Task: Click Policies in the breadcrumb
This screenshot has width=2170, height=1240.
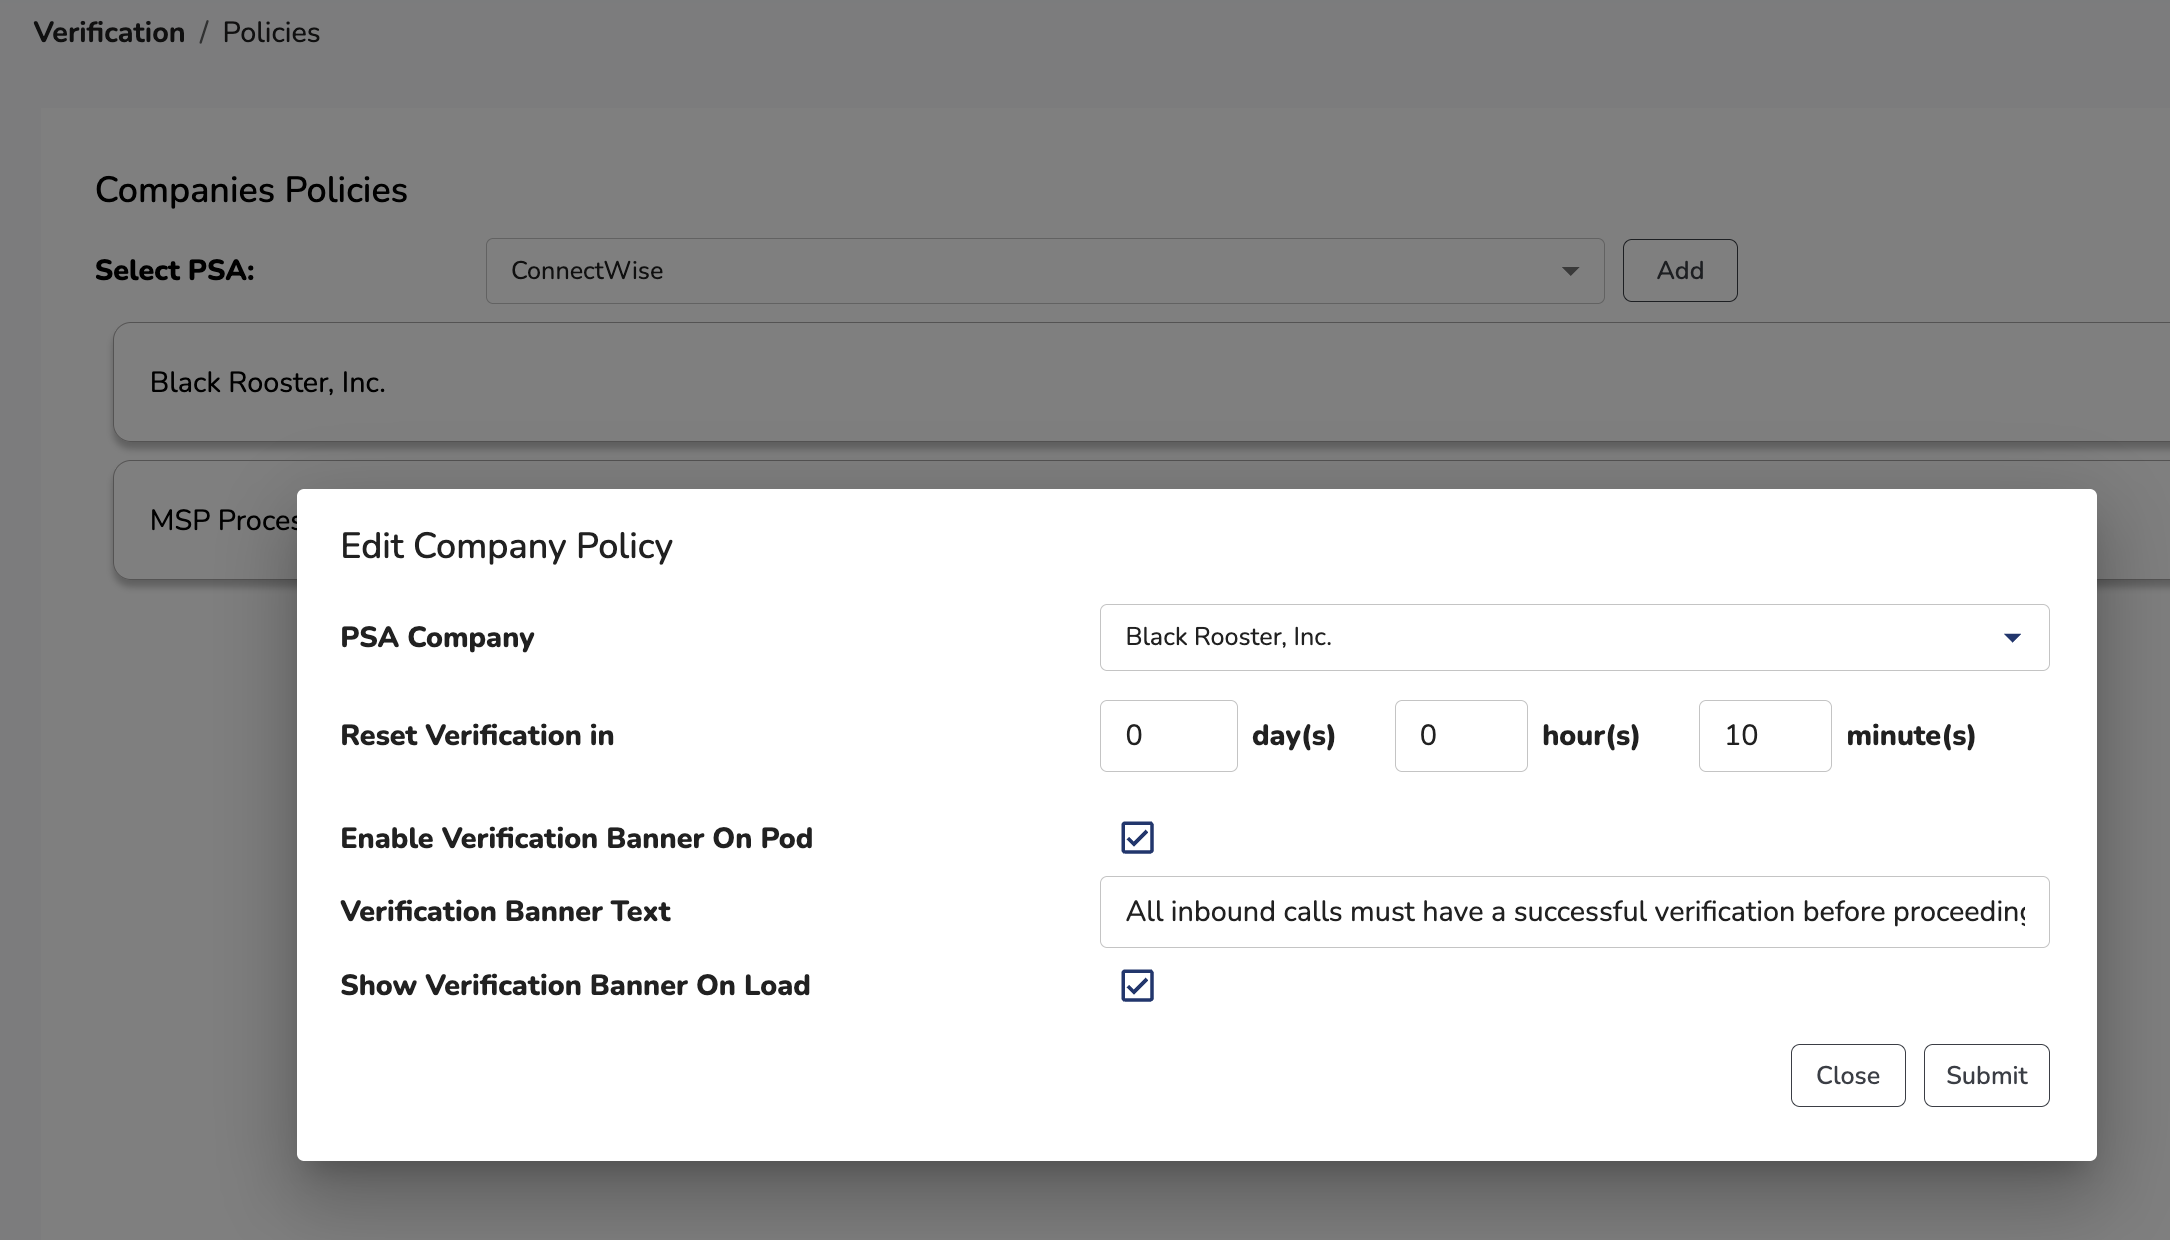Action: pyautogui.click(x=271, y=33)
